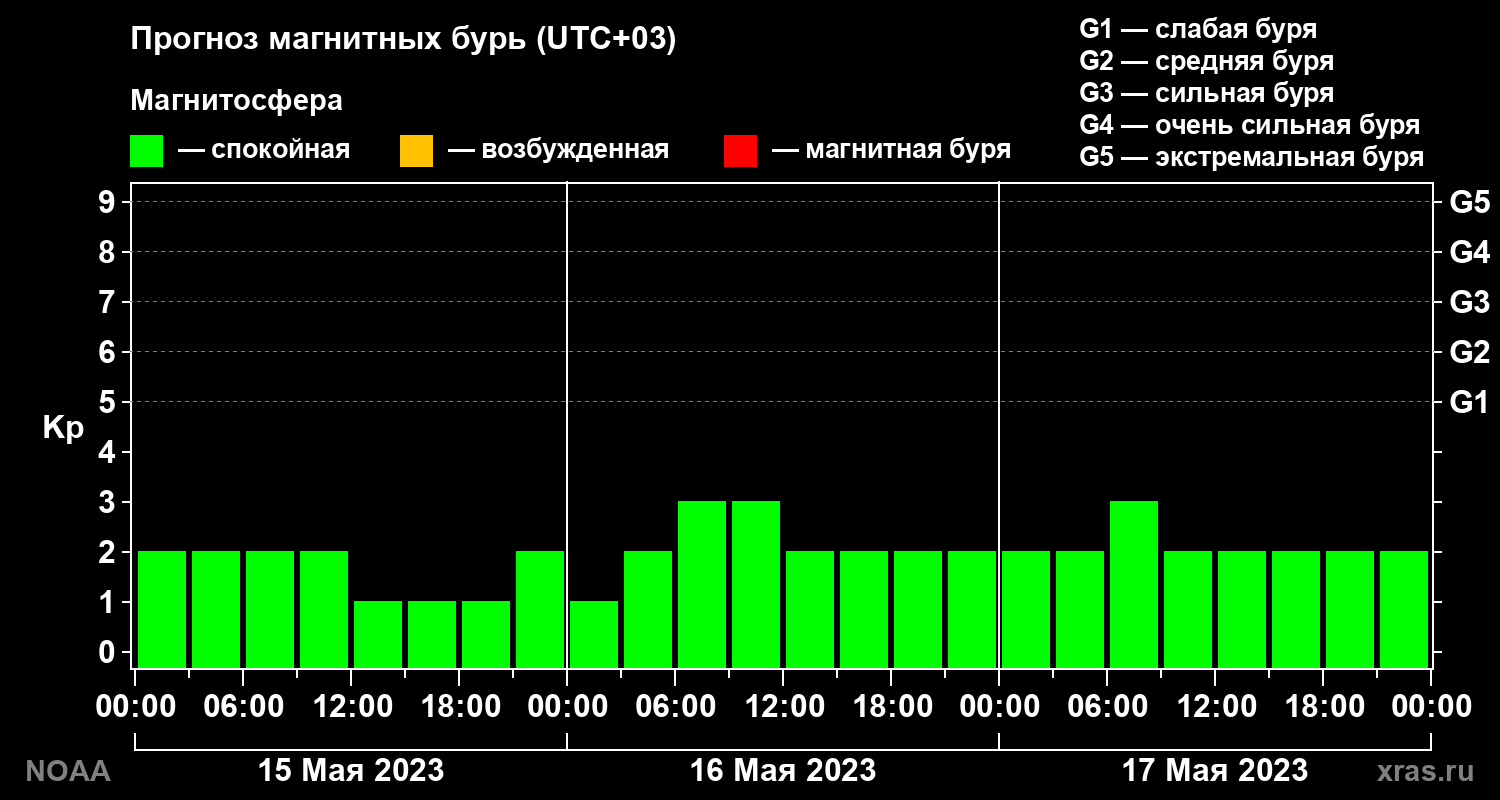Select the 17 May 06:00 bar with Kp 3
The width and height of the screenshot is (1500, 800).
(x=1134, y=584)
